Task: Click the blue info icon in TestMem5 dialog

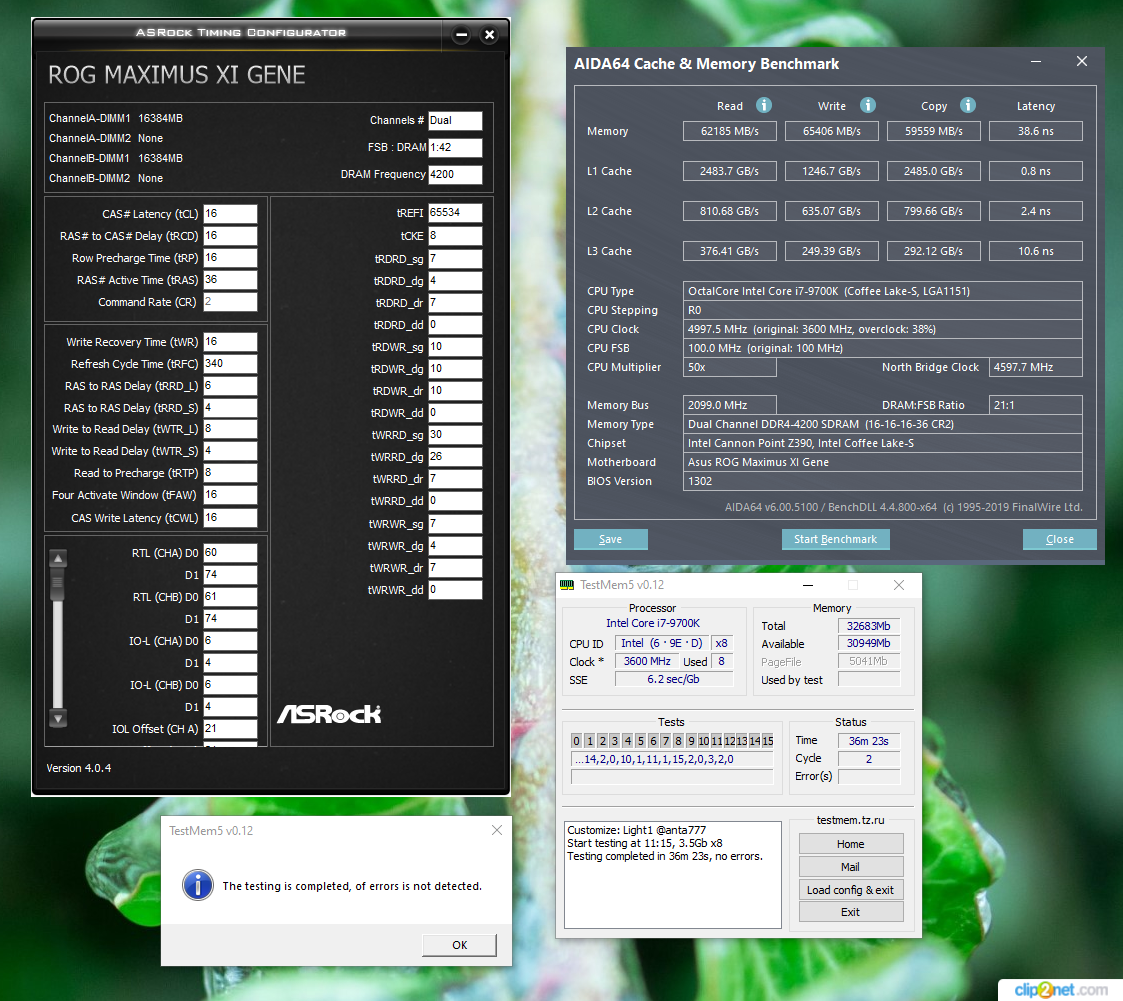Action: [x=198, y=885]
